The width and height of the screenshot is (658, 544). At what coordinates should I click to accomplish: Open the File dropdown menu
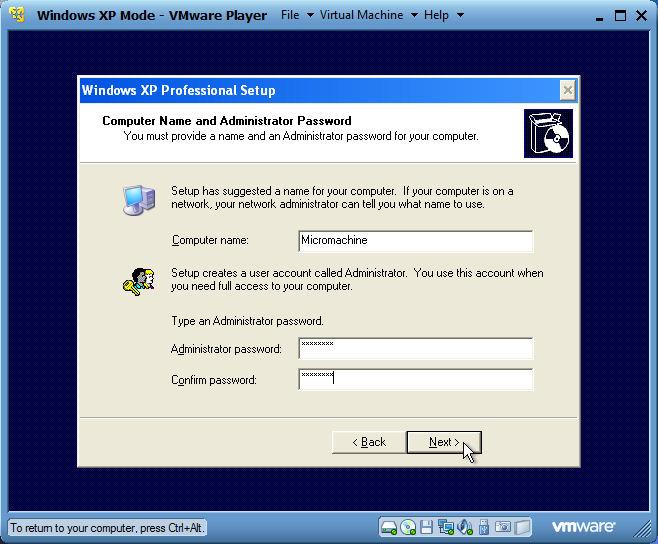(297, 15)
